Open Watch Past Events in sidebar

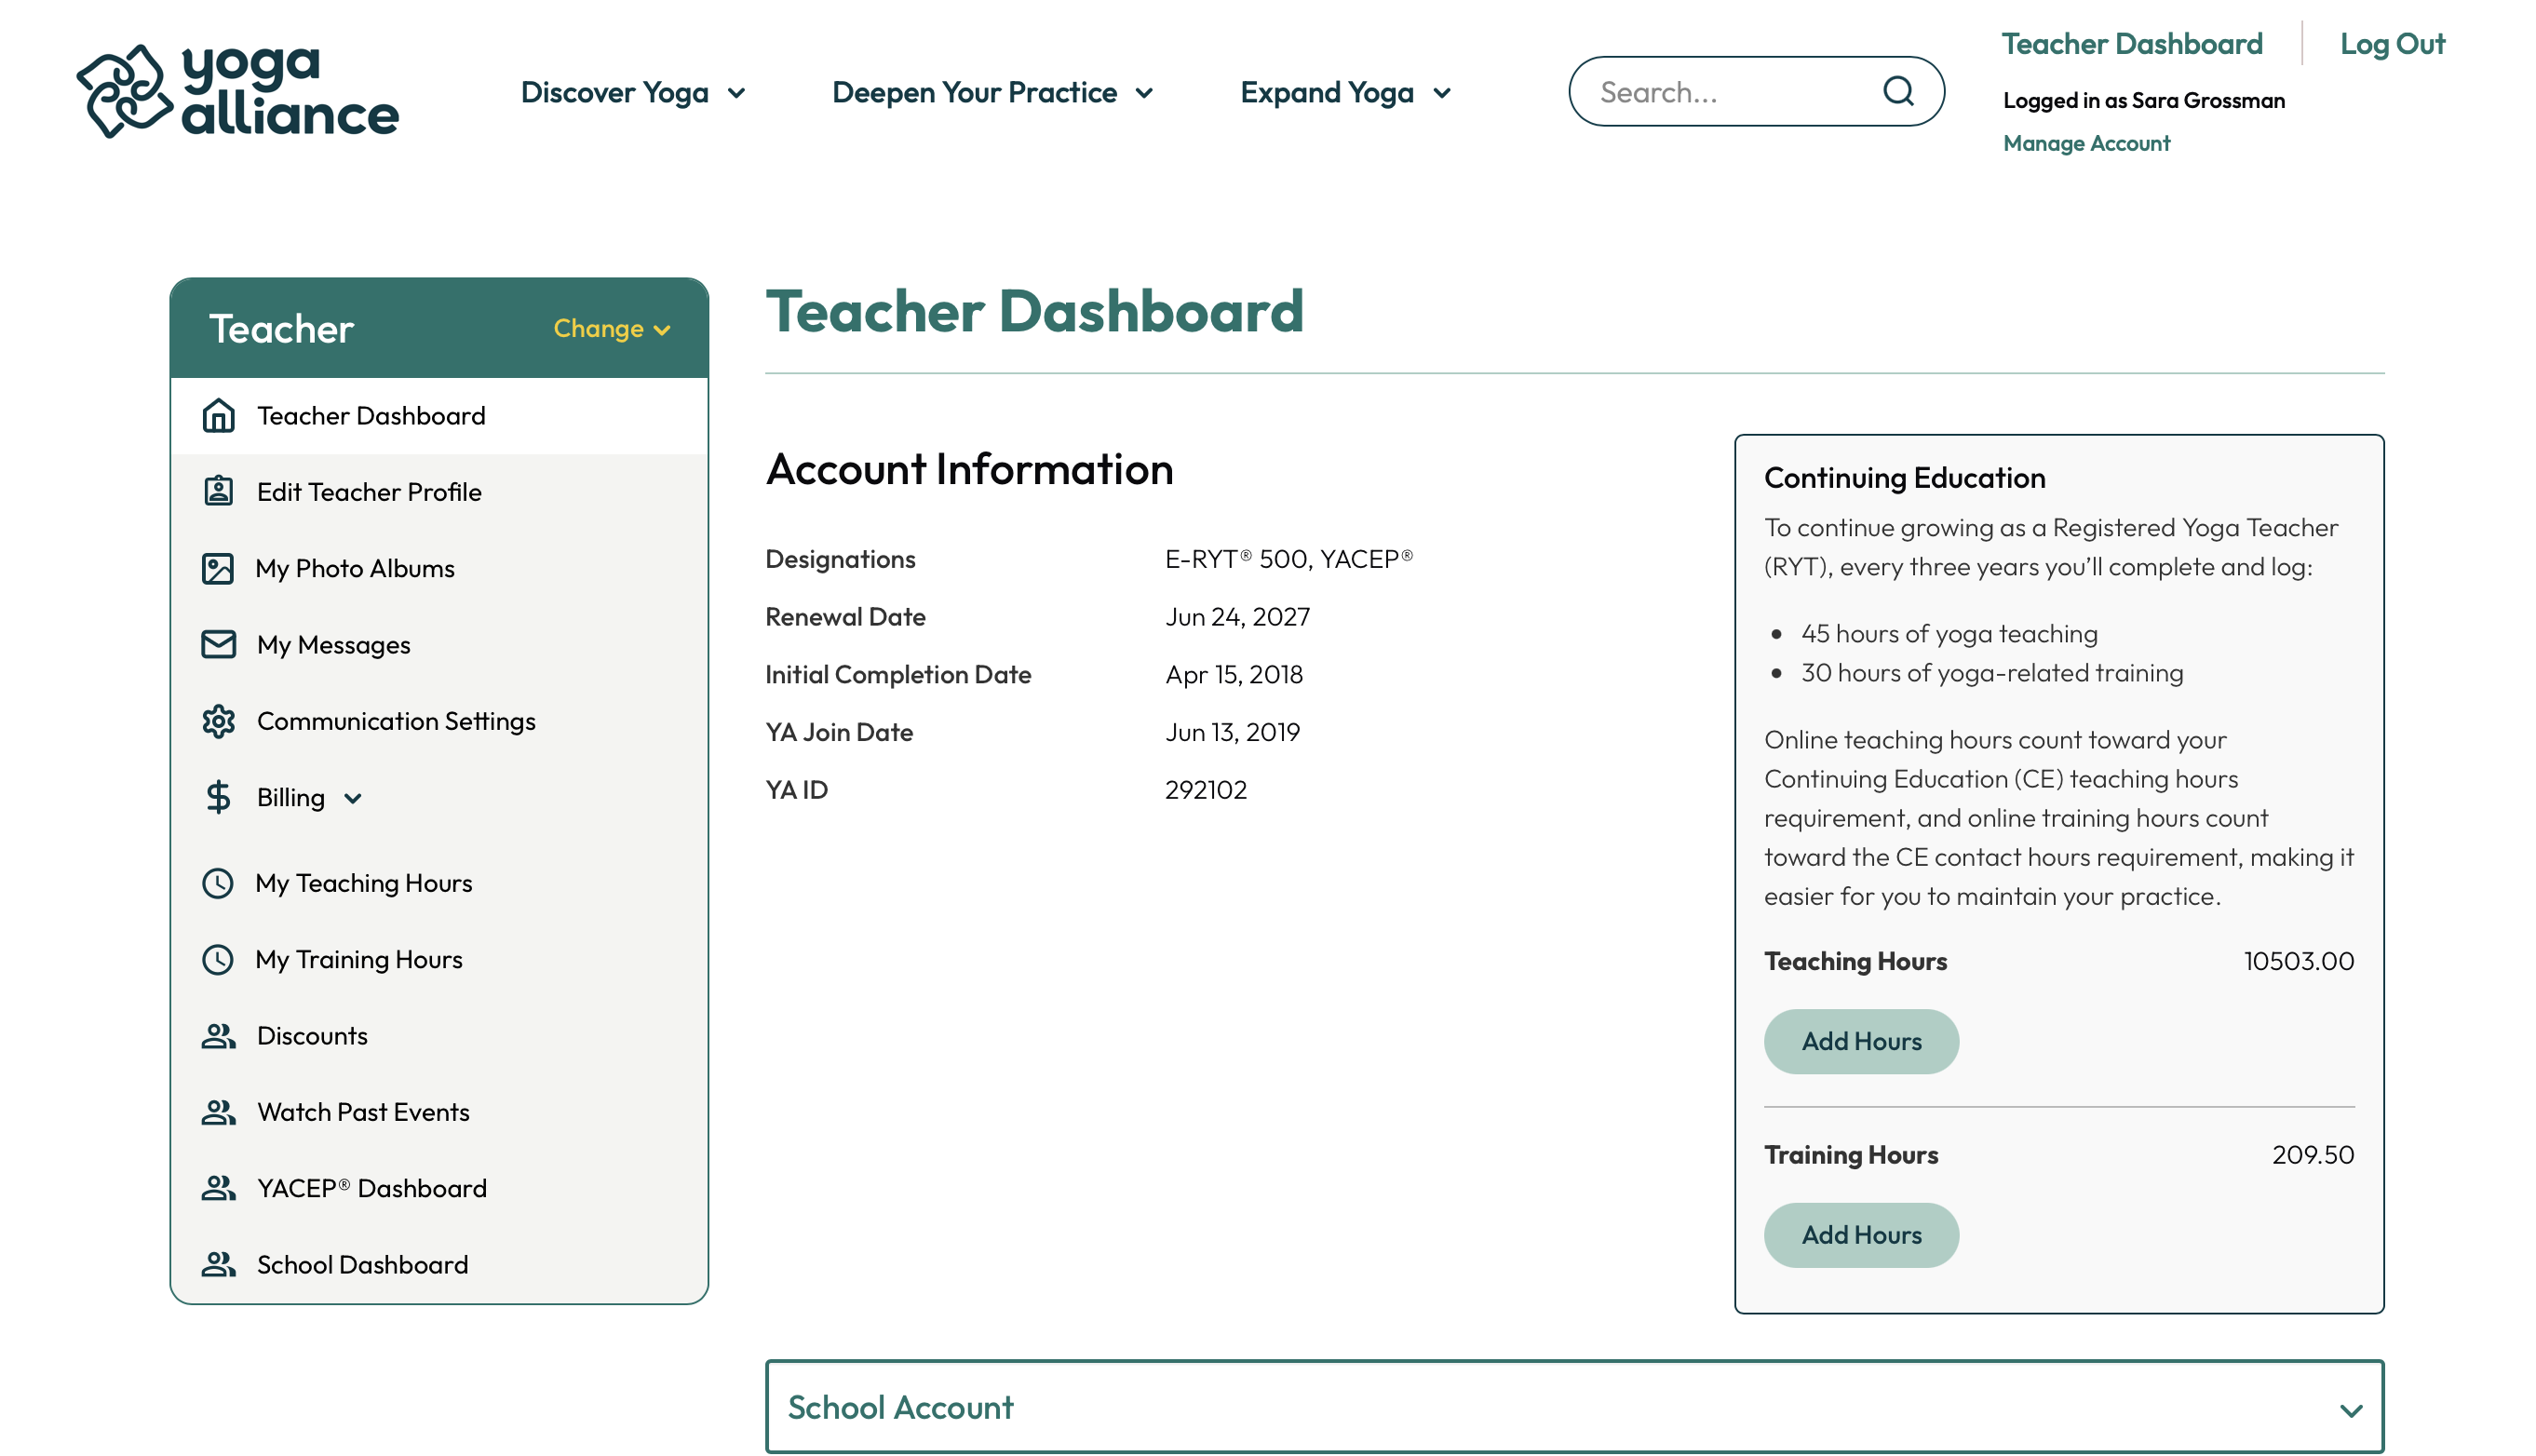tap(363, 1112)
